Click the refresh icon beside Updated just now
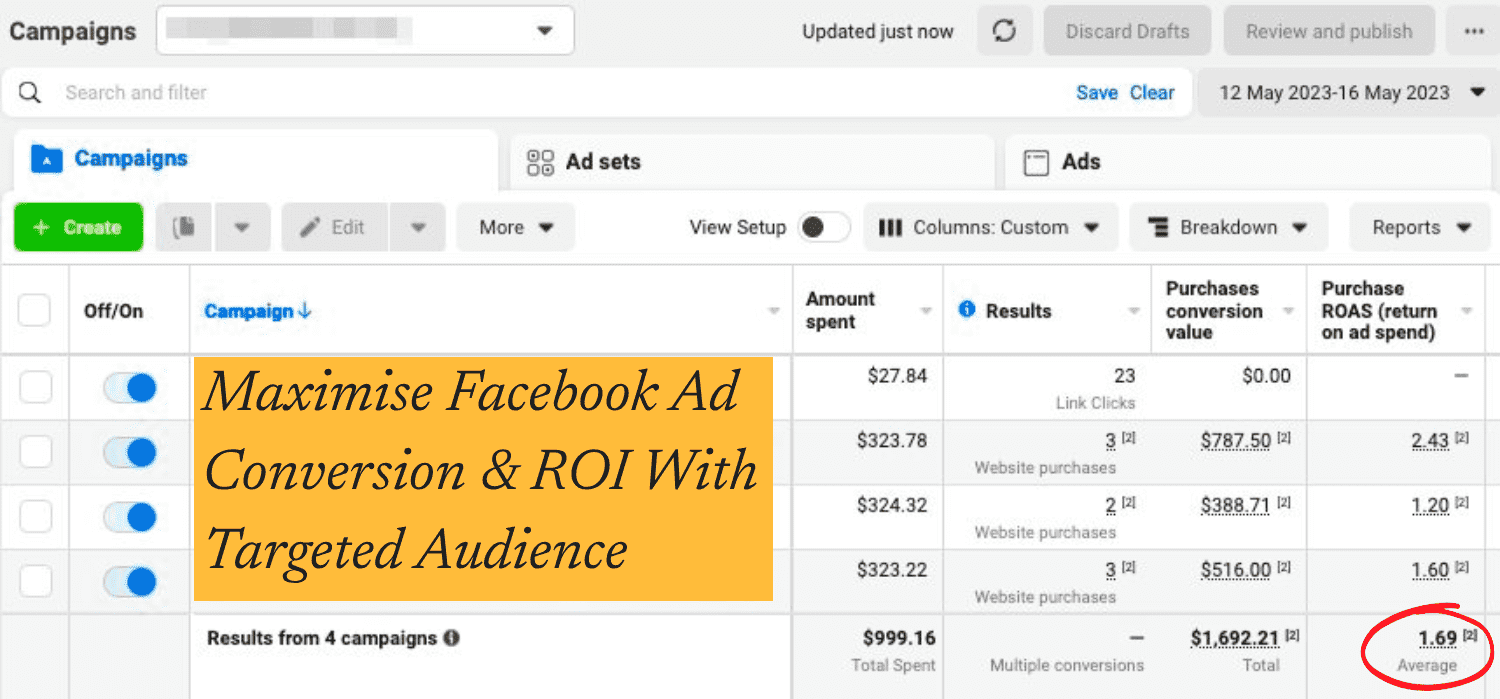The image size is (1500, 699). [x=1004, y=31]
